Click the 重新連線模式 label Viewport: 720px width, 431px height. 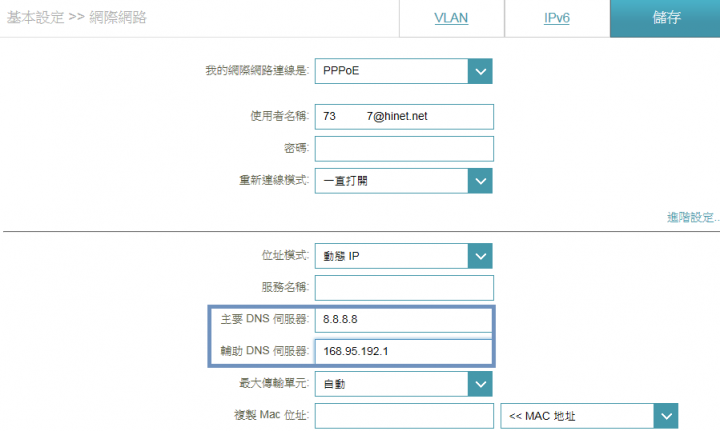[274, 180]
